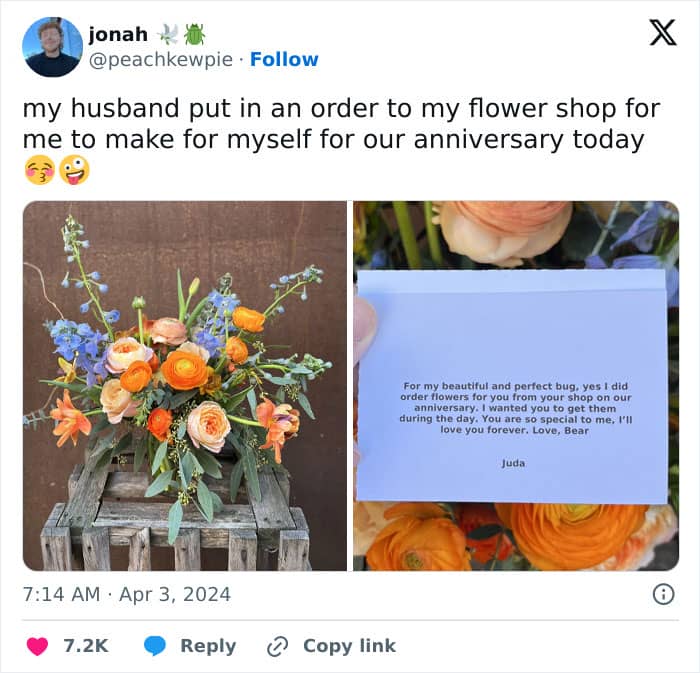Like the tweet with the heart icon
The height and width of the screenshot is (673, 700).
tap(38, 646)
